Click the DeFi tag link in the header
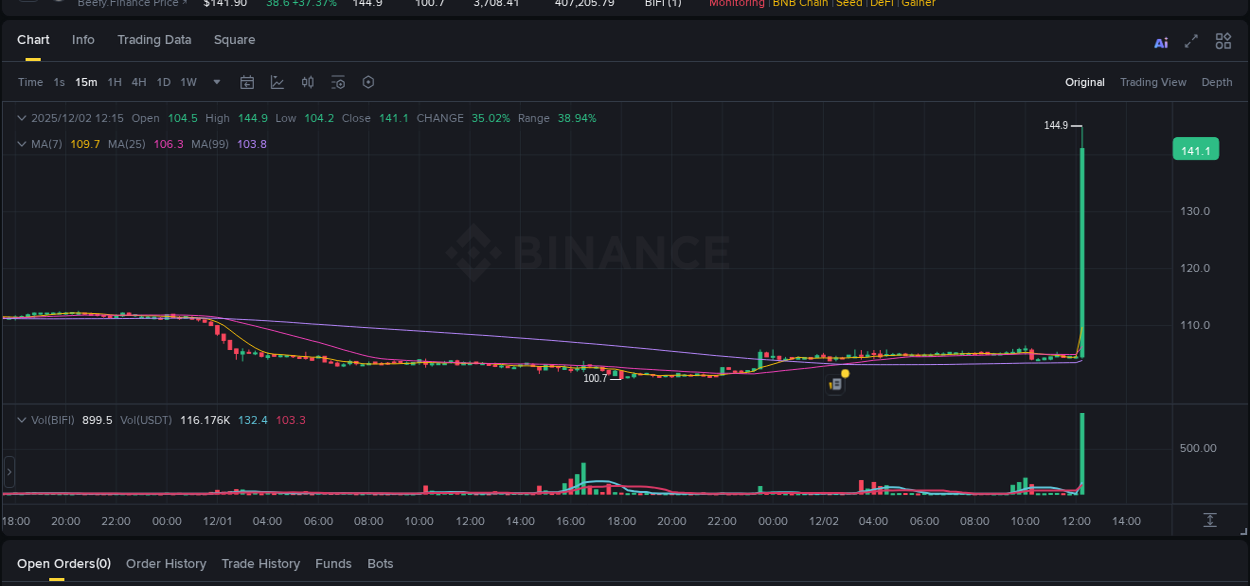Viewport: 1250px width, 586px height. pyautogui.click(x=885, y=4)
